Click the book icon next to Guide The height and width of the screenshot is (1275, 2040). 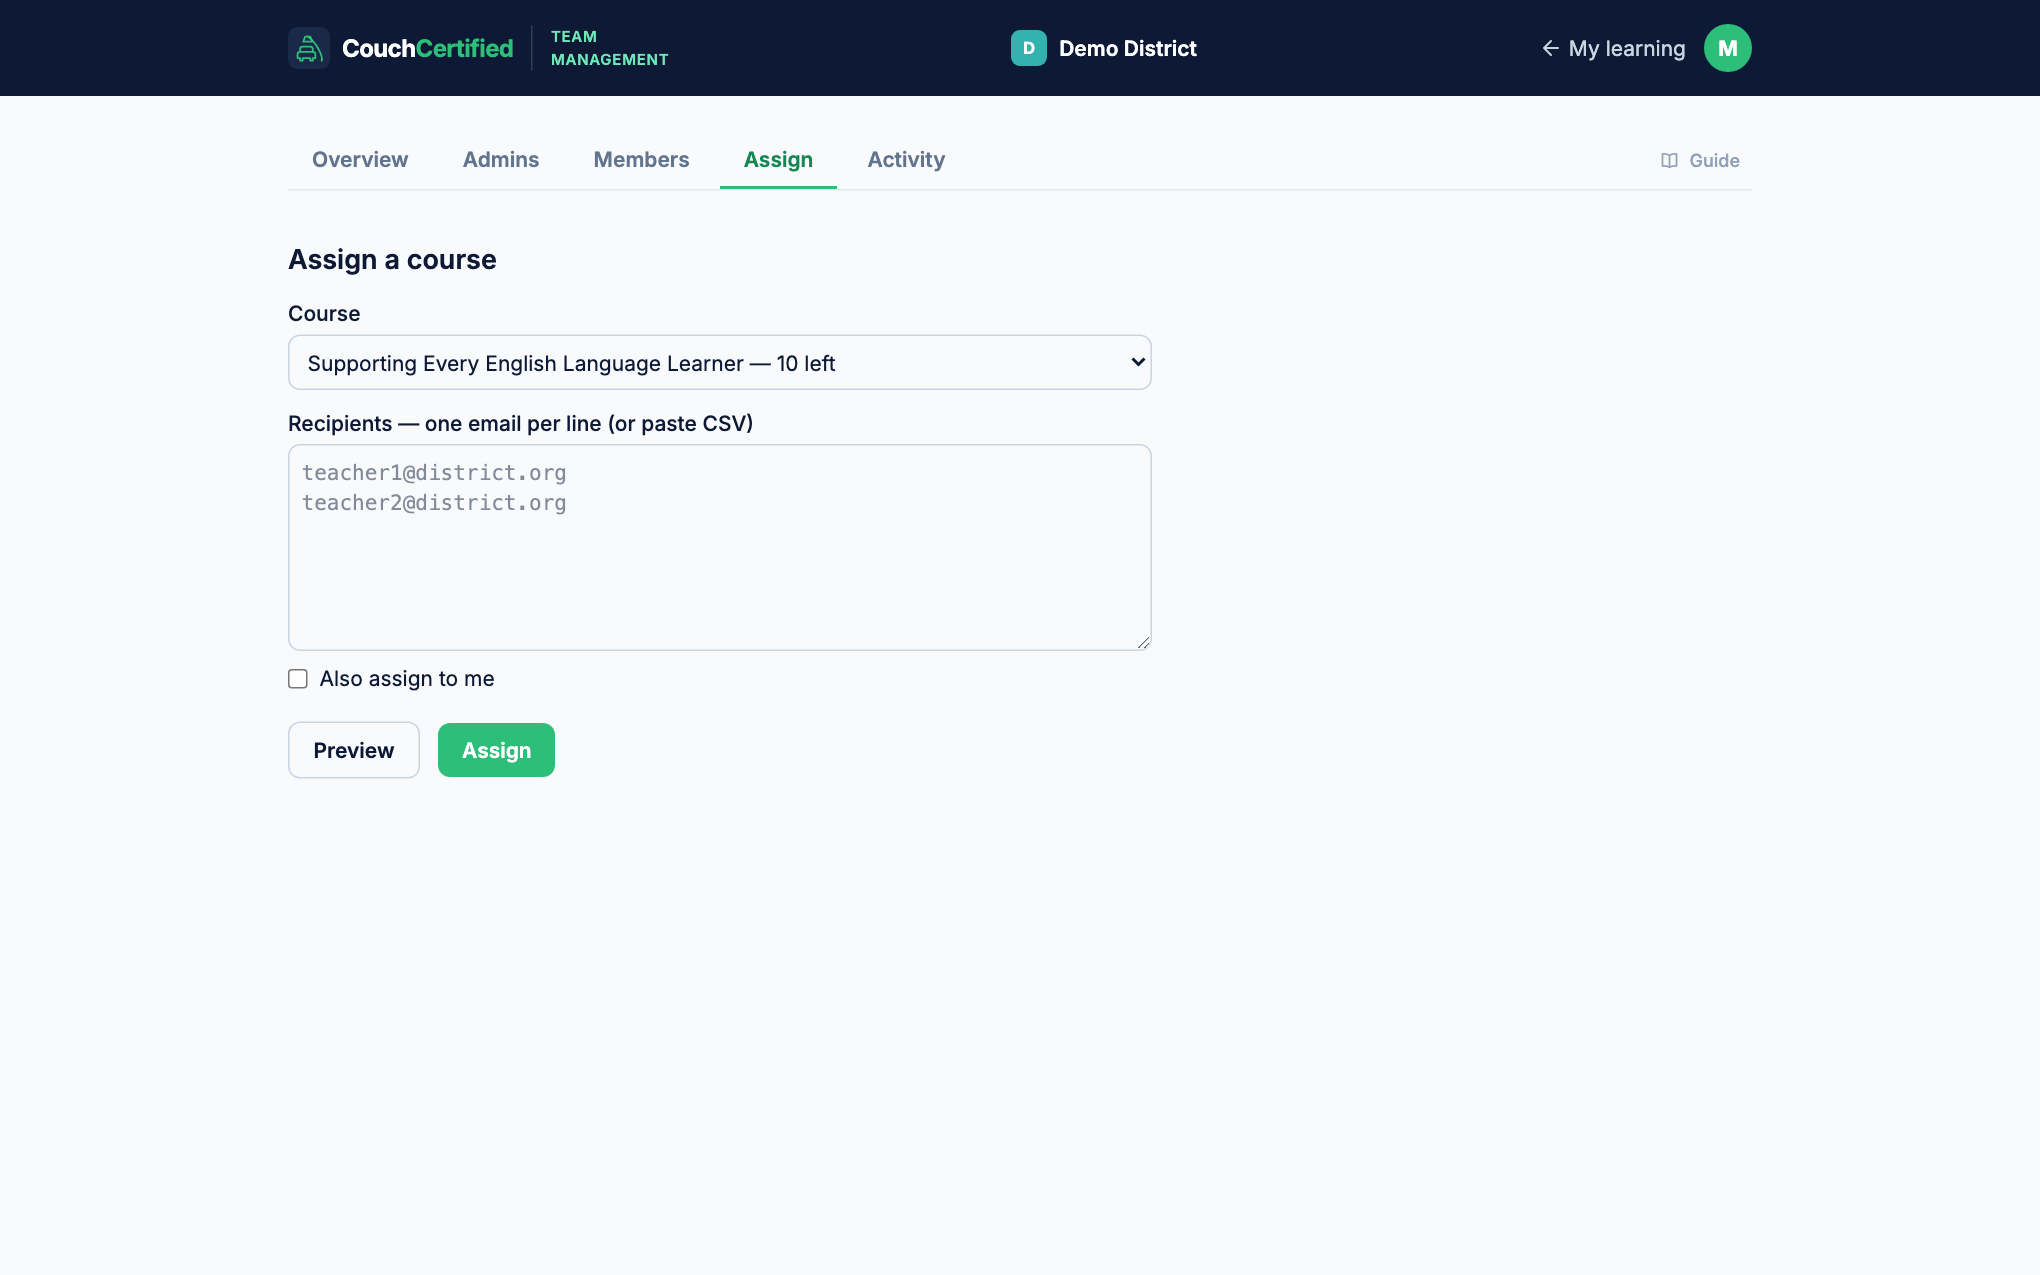pos(1669,161)
